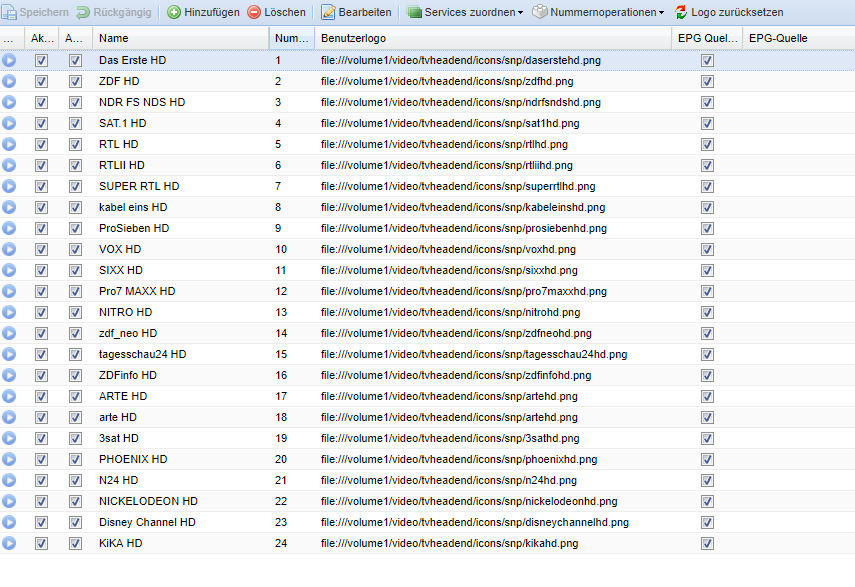Play the PHOENIX HD channel
The image size is (855, 587).
click(9, 459)
